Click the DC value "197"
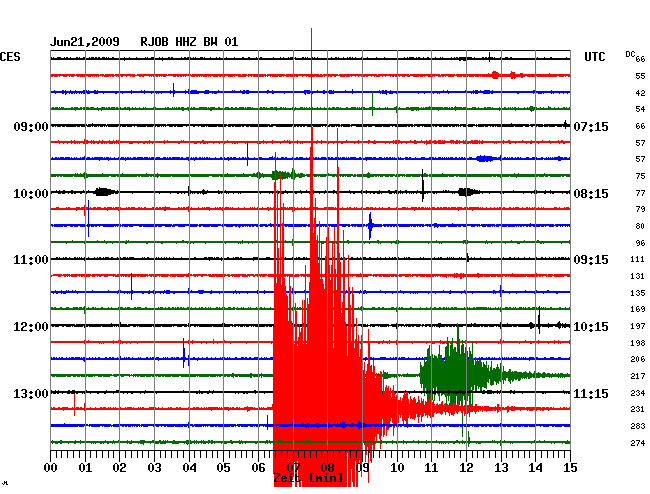This screenshot has height=494, width=650. 638,326
